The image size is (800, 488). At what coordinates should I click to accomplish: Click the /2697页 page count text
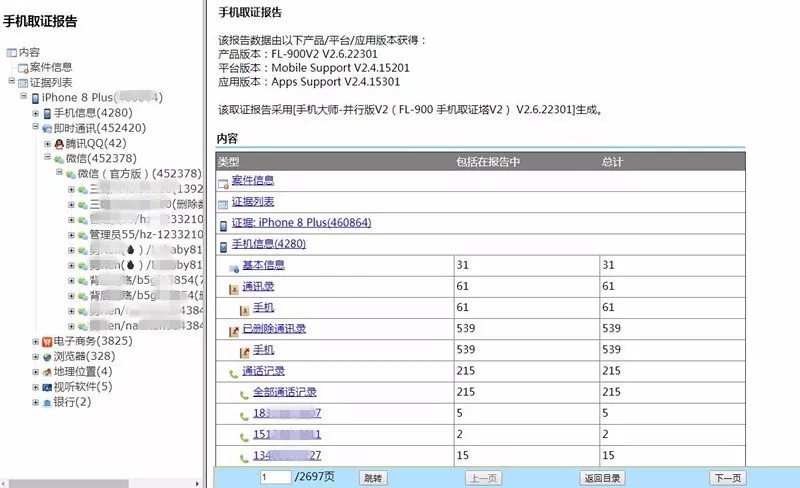coord(314,477)
